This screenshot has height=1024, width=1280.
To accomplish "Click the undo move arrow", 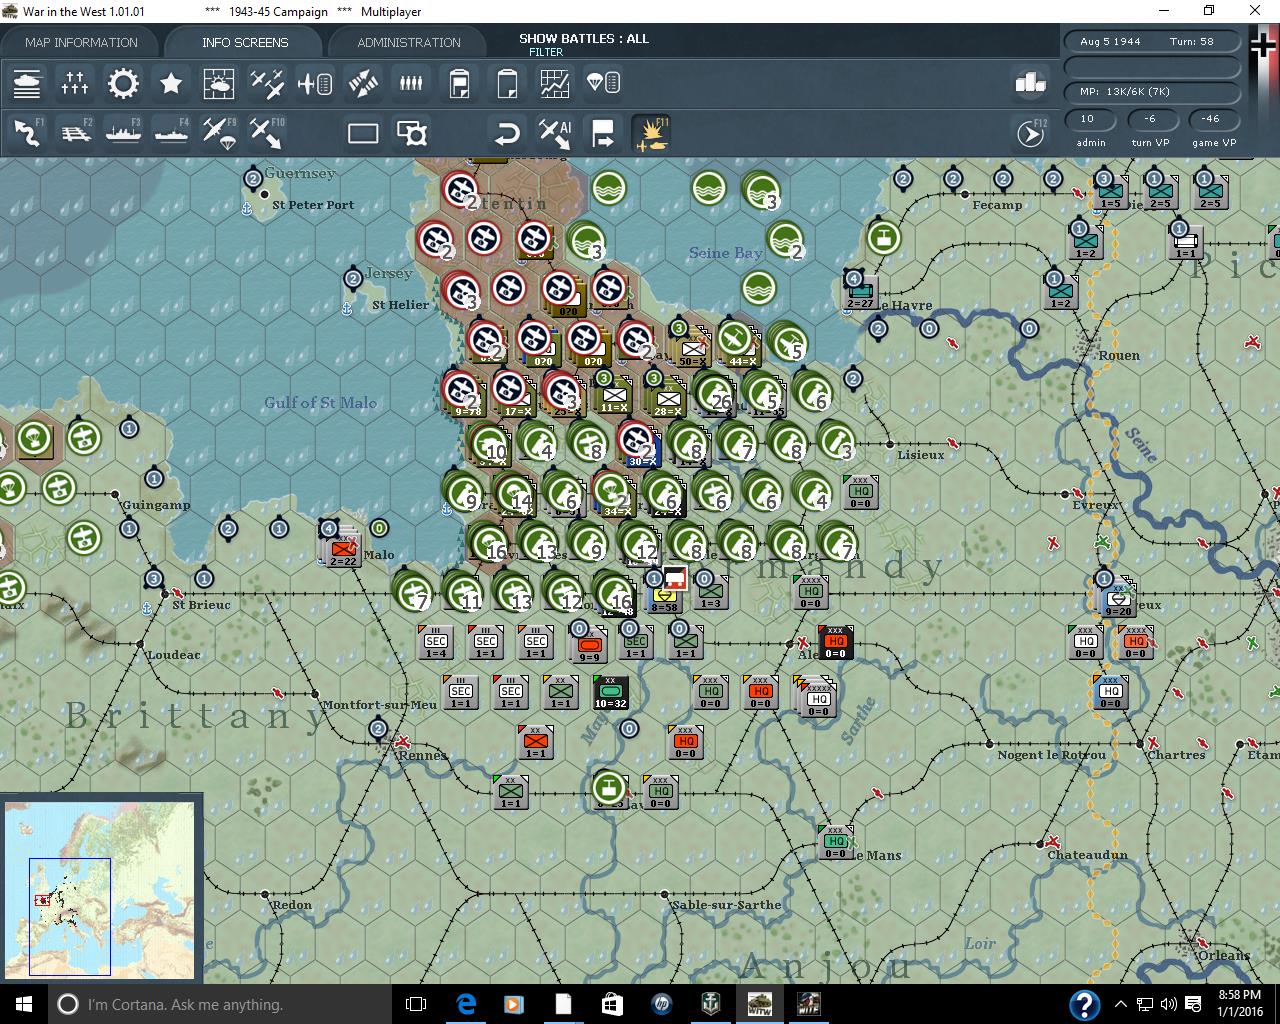I will [x=507, y=133].
